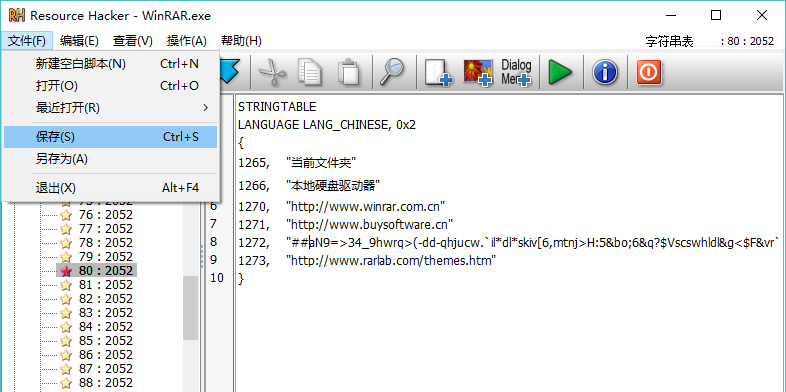Click the string "本地硬盘驱动器" on line 1266
Screen dimensions: 786x392
pos(333,186)
